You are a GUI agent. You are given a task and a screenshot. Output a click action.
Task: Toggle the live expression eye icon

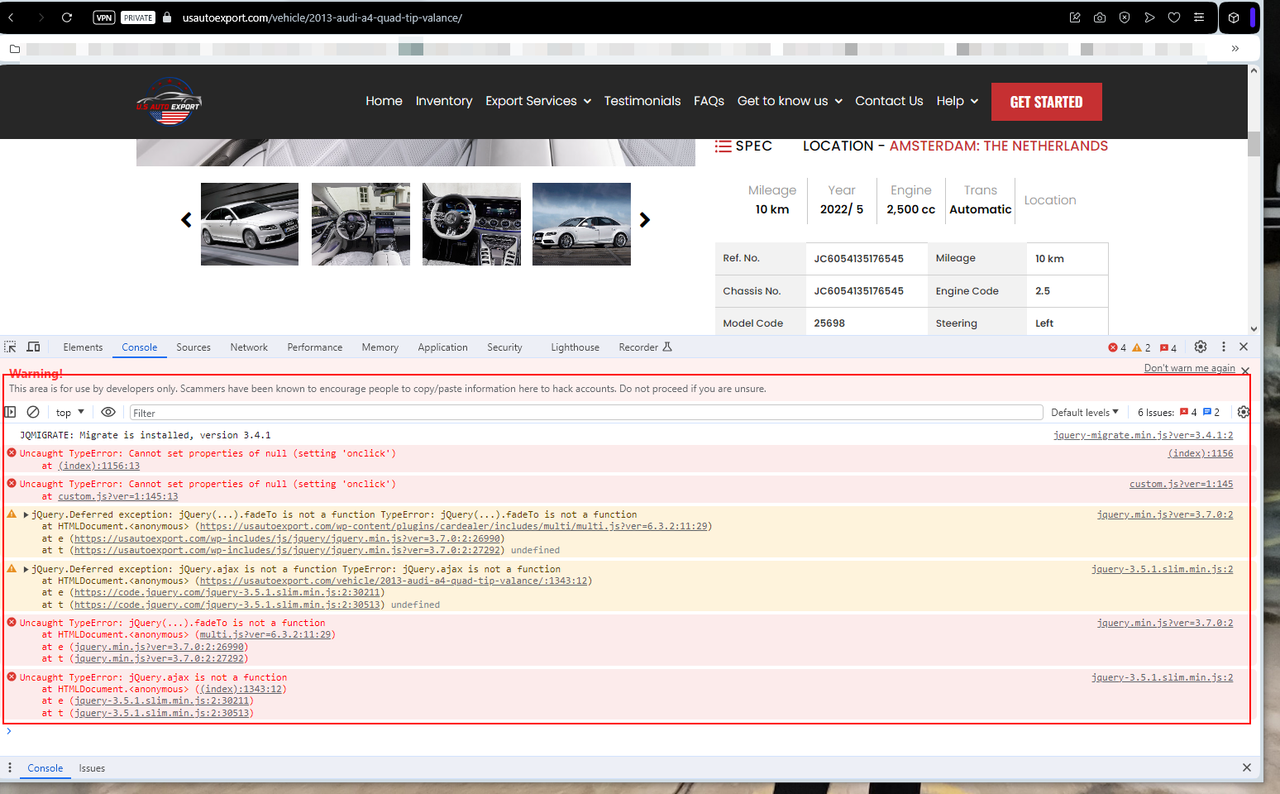click(x=108, y=412)
